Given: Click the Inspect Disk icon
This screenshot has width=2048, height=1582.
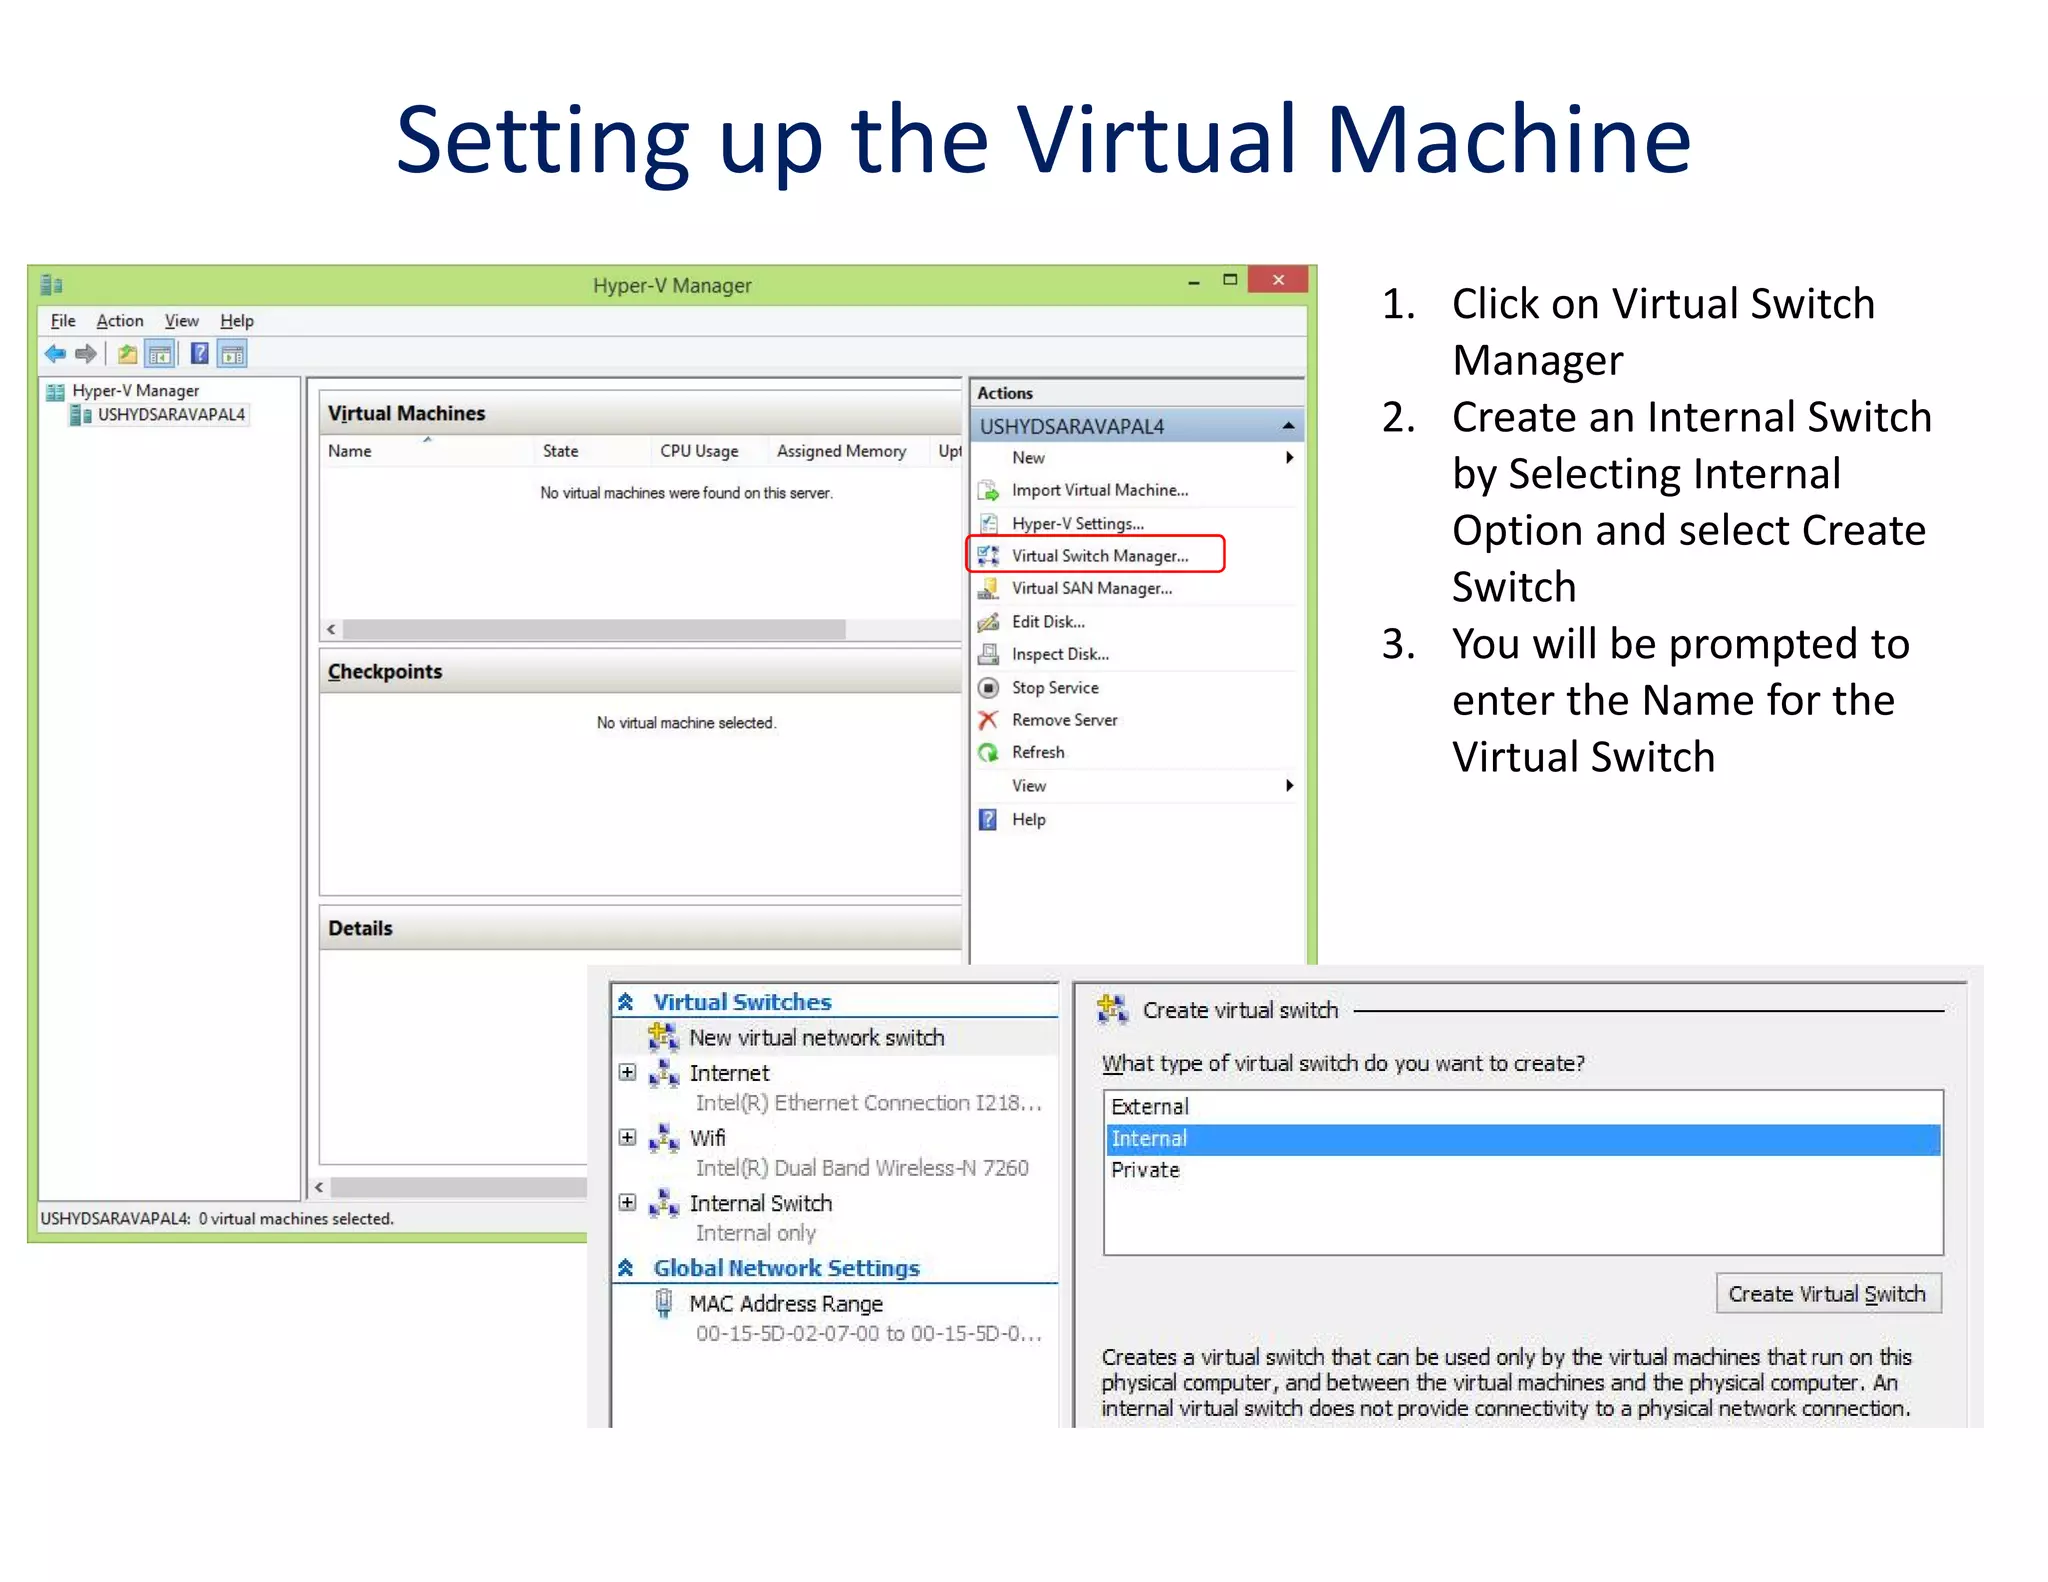Looking at the screenshot, I should (x=988, y=654).
